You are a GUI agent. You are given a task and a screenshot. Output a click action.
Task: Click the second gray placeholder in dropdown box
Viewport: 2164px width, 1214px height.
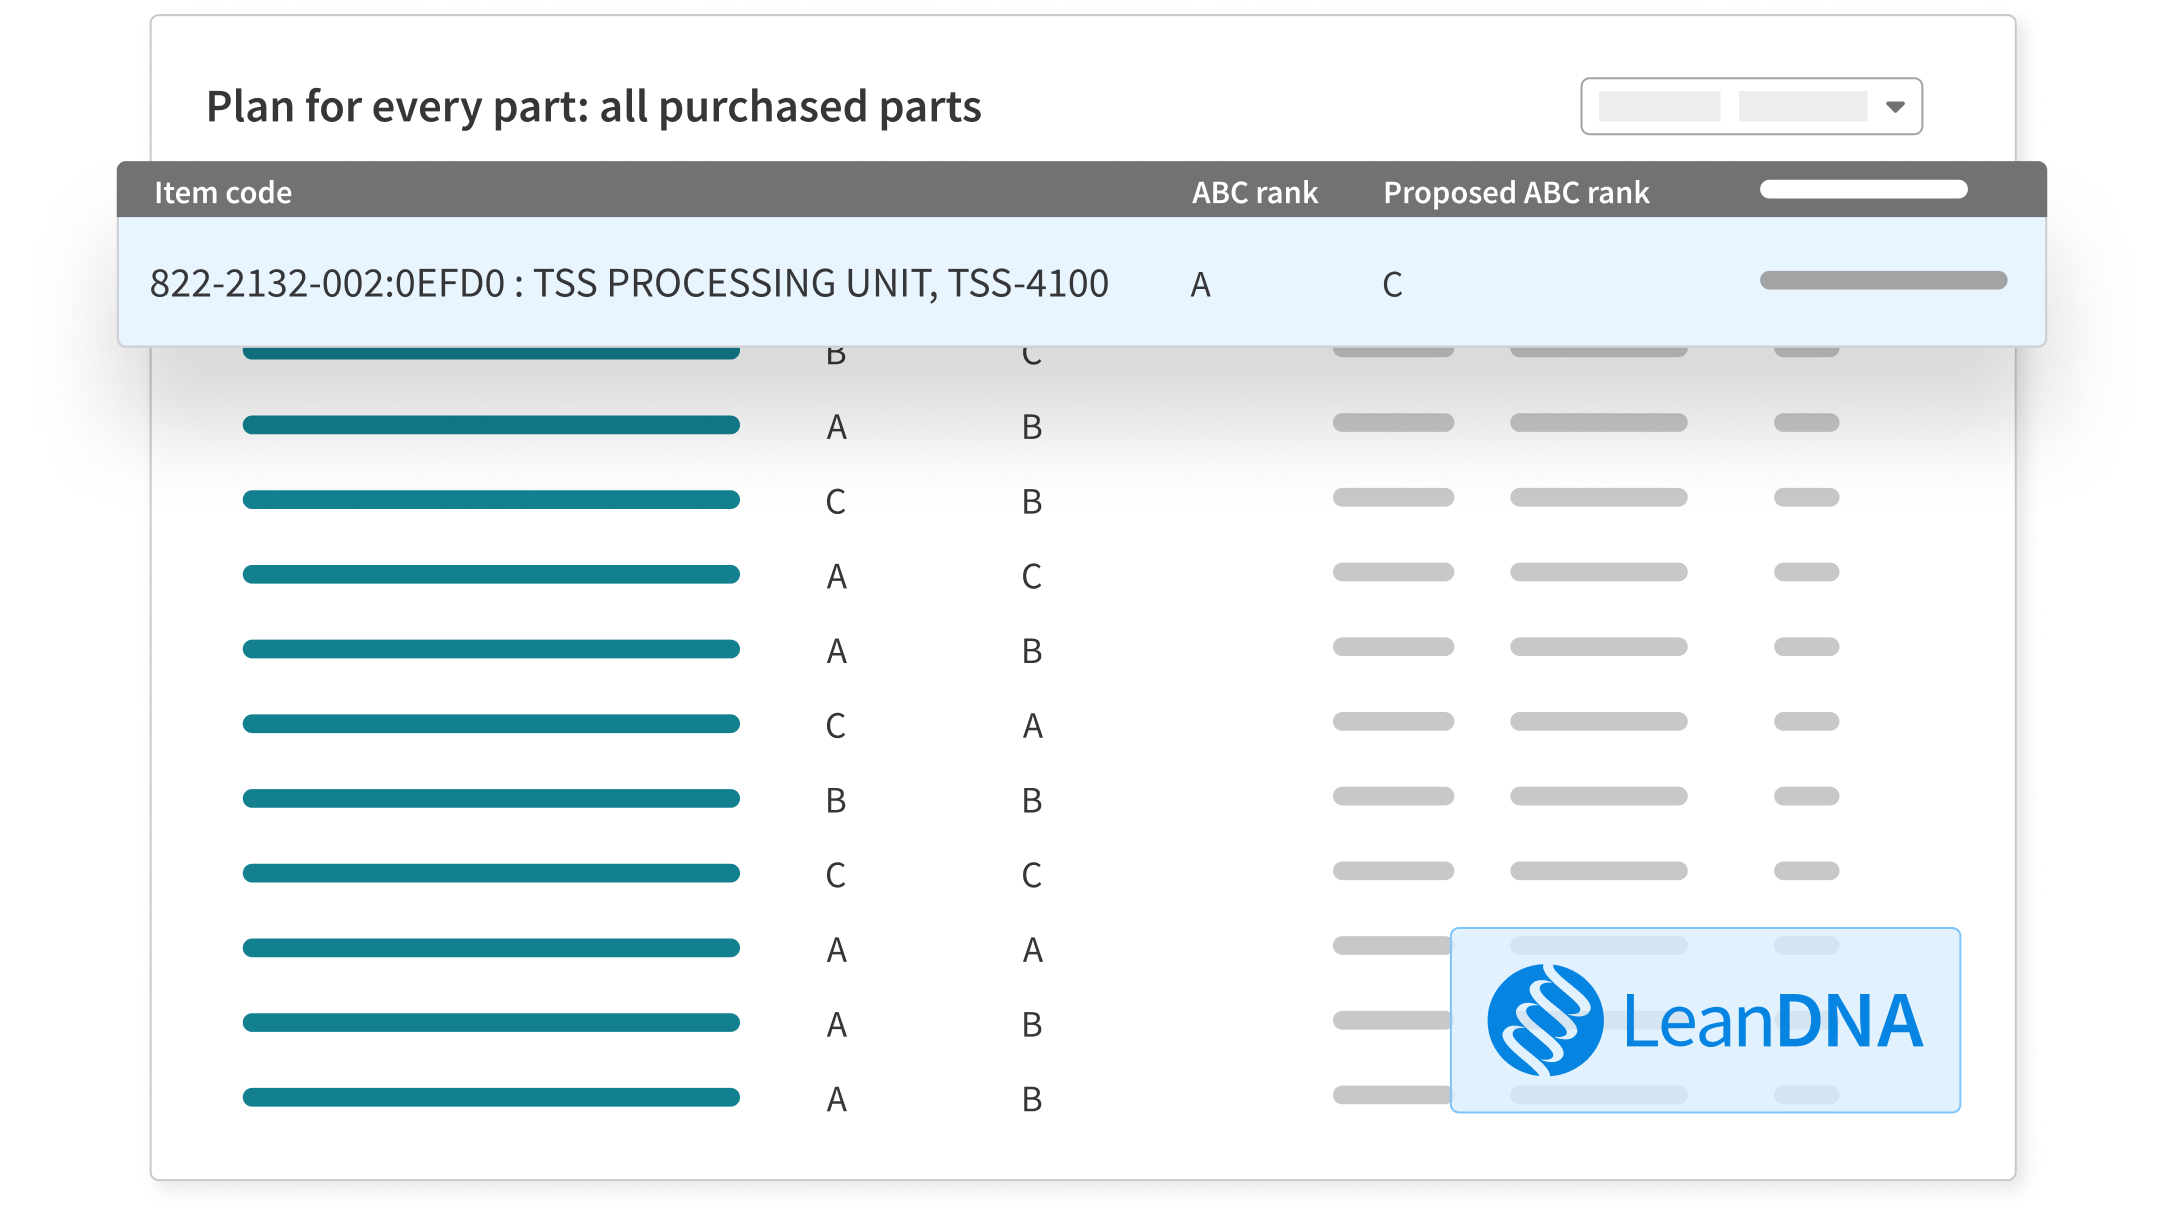point(1802,106)
